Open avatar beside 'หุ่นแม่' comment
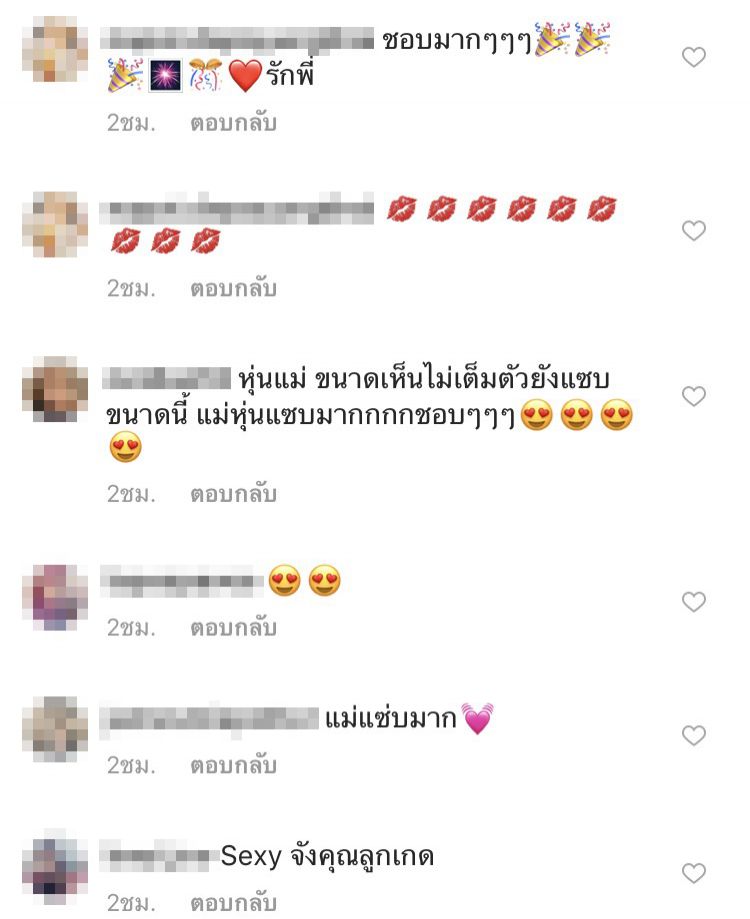This screenshot has height=919, width=750. [55, 389]
